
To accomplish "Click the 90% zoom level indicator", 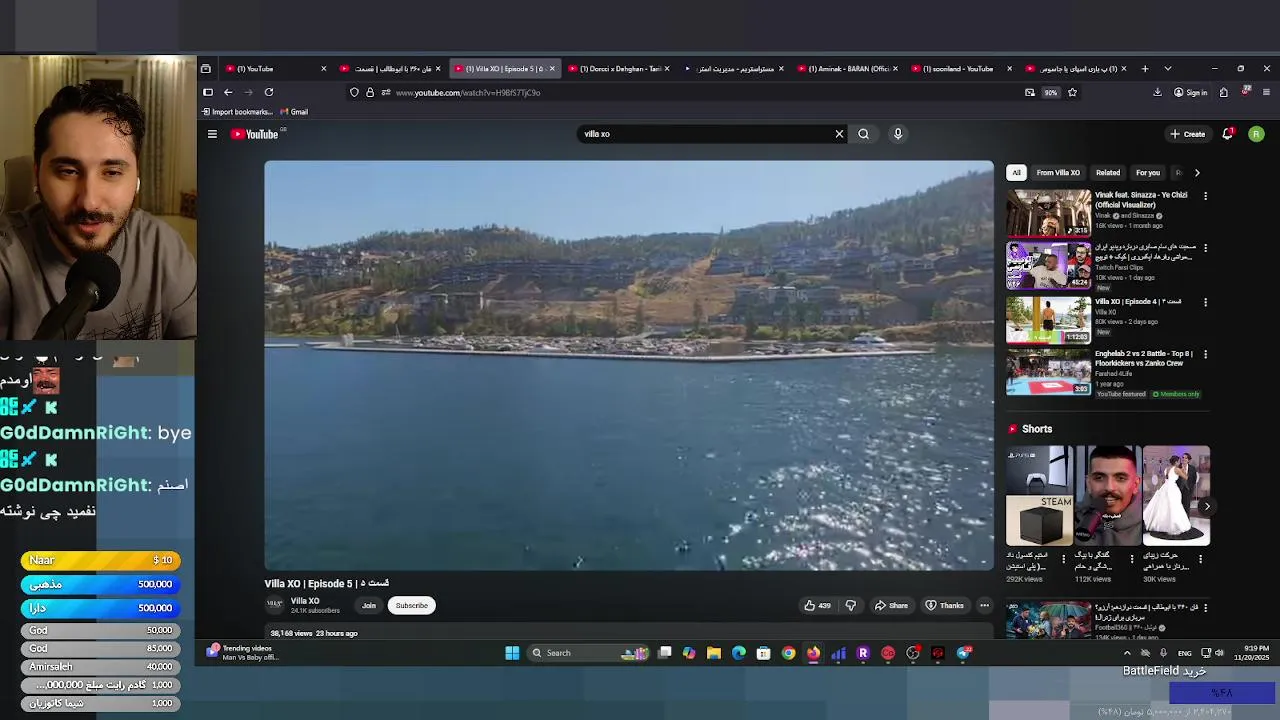I will click(1050, 92).
